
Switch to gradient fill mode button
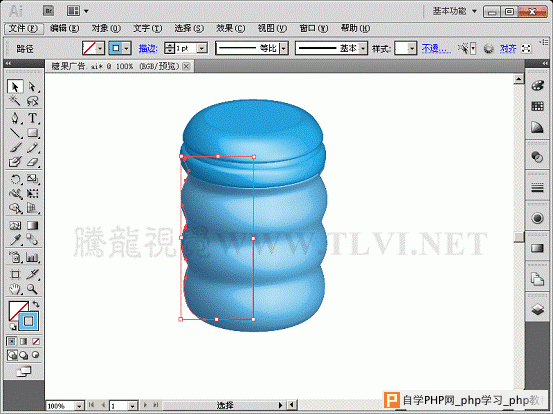pos(24,341)
